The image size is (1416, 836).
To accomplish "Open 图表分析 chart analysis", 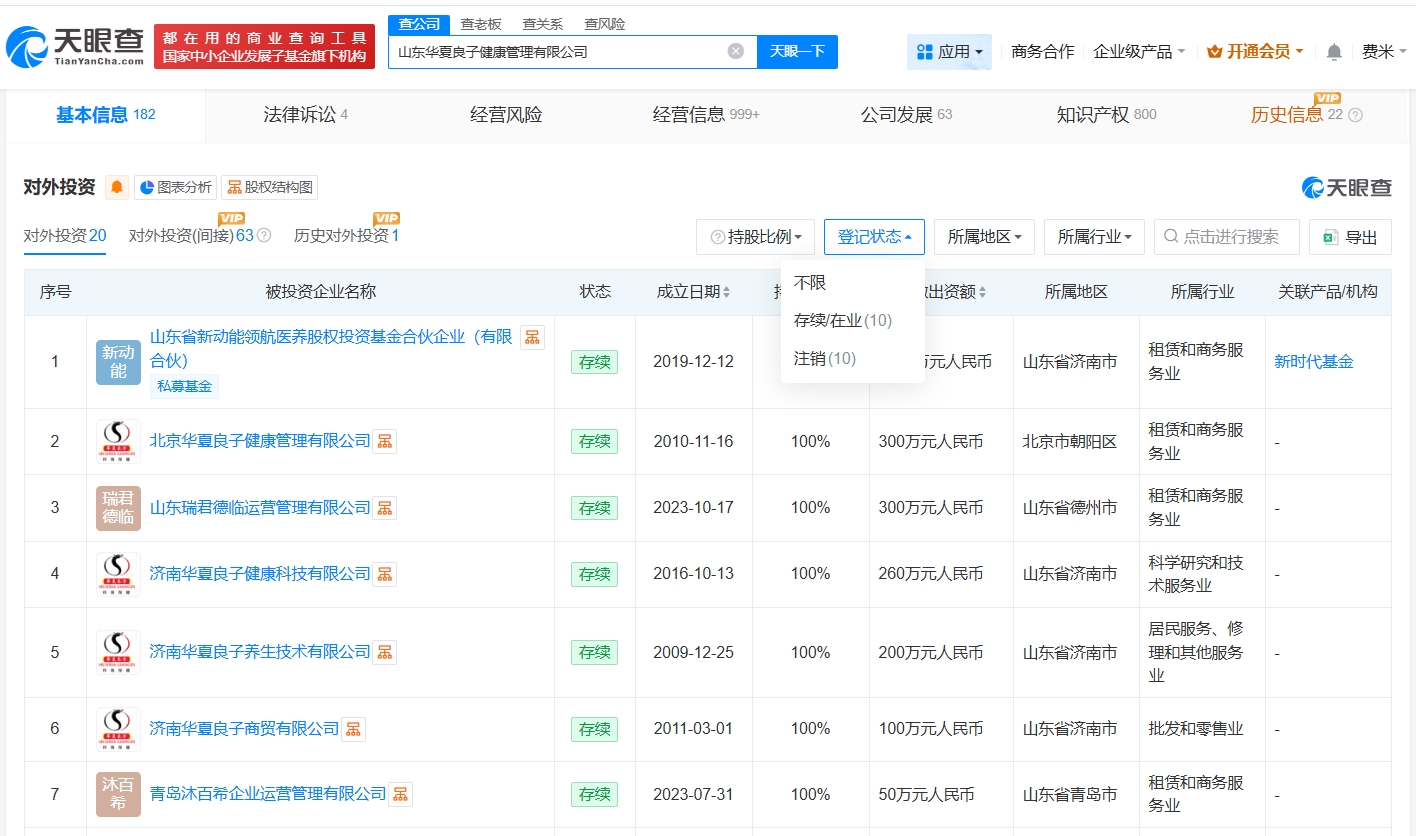I will 175,187.
